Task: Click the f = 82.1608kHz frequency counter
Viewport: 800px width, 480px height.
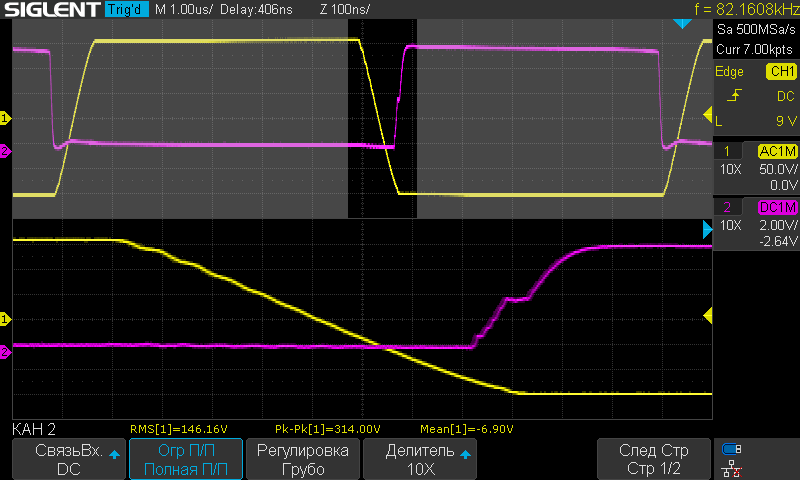Action: [747, 9]
